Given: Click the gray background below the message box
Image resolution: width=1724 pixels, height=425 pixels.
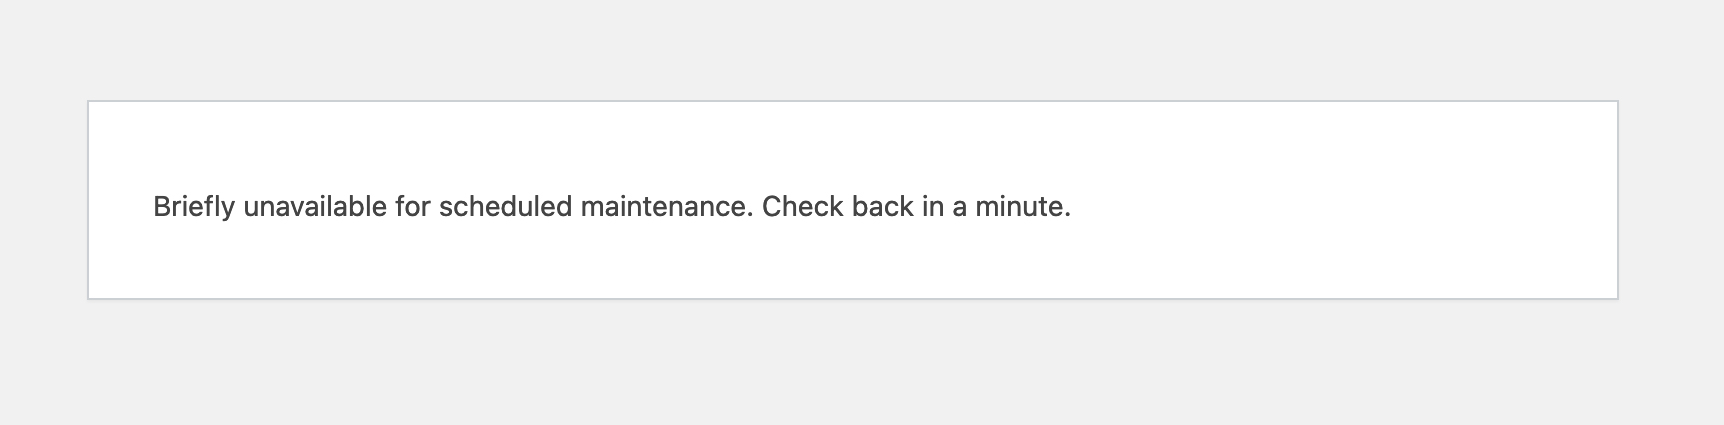Looking at the screenshot, I should pos(862,362).
